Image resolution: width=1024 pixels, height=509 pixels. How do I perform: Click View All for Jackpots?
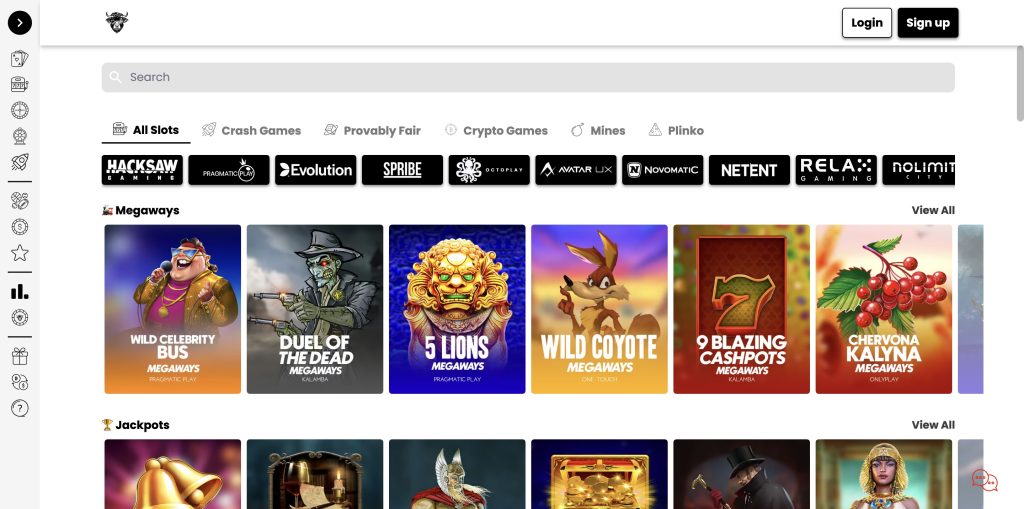point(933,425)
